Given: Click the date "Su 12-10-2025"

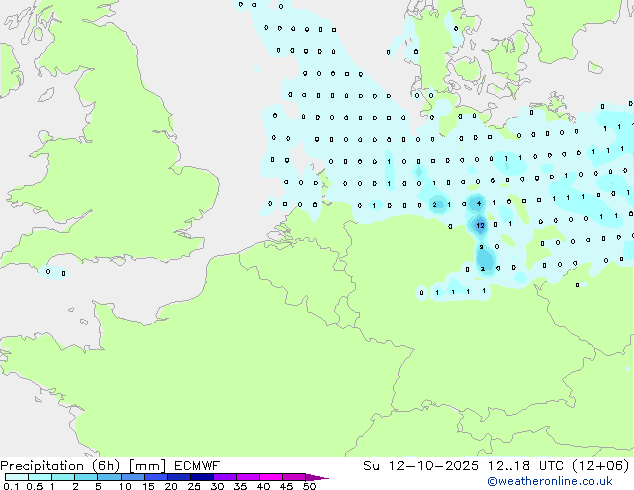Looking at the screenshot, I should [421, 466].
